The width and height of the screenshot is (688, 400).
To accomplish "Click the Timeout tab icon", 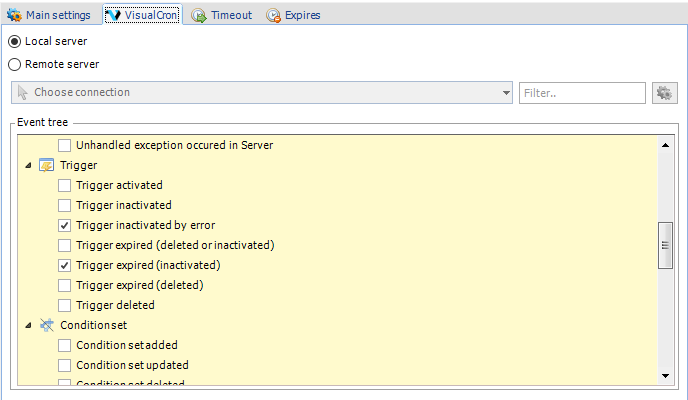I will 199,15.
